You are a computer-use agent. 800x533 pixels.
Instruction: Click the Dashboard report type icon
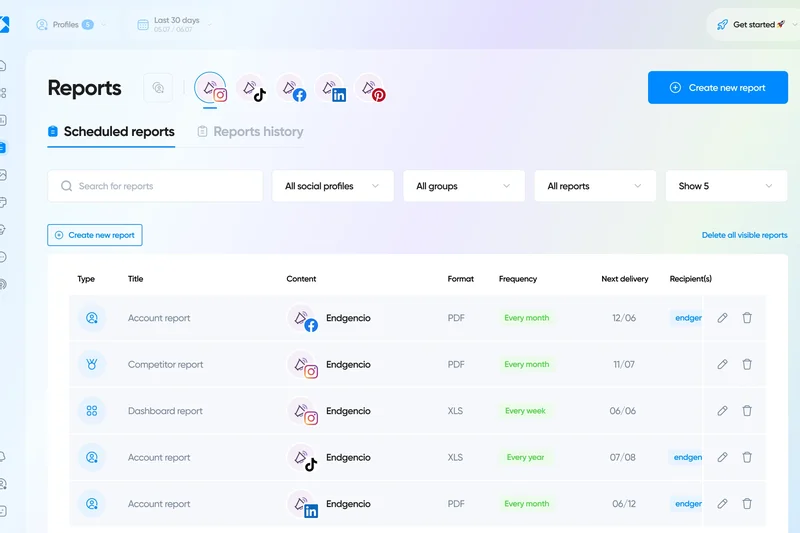pos(91,411)
